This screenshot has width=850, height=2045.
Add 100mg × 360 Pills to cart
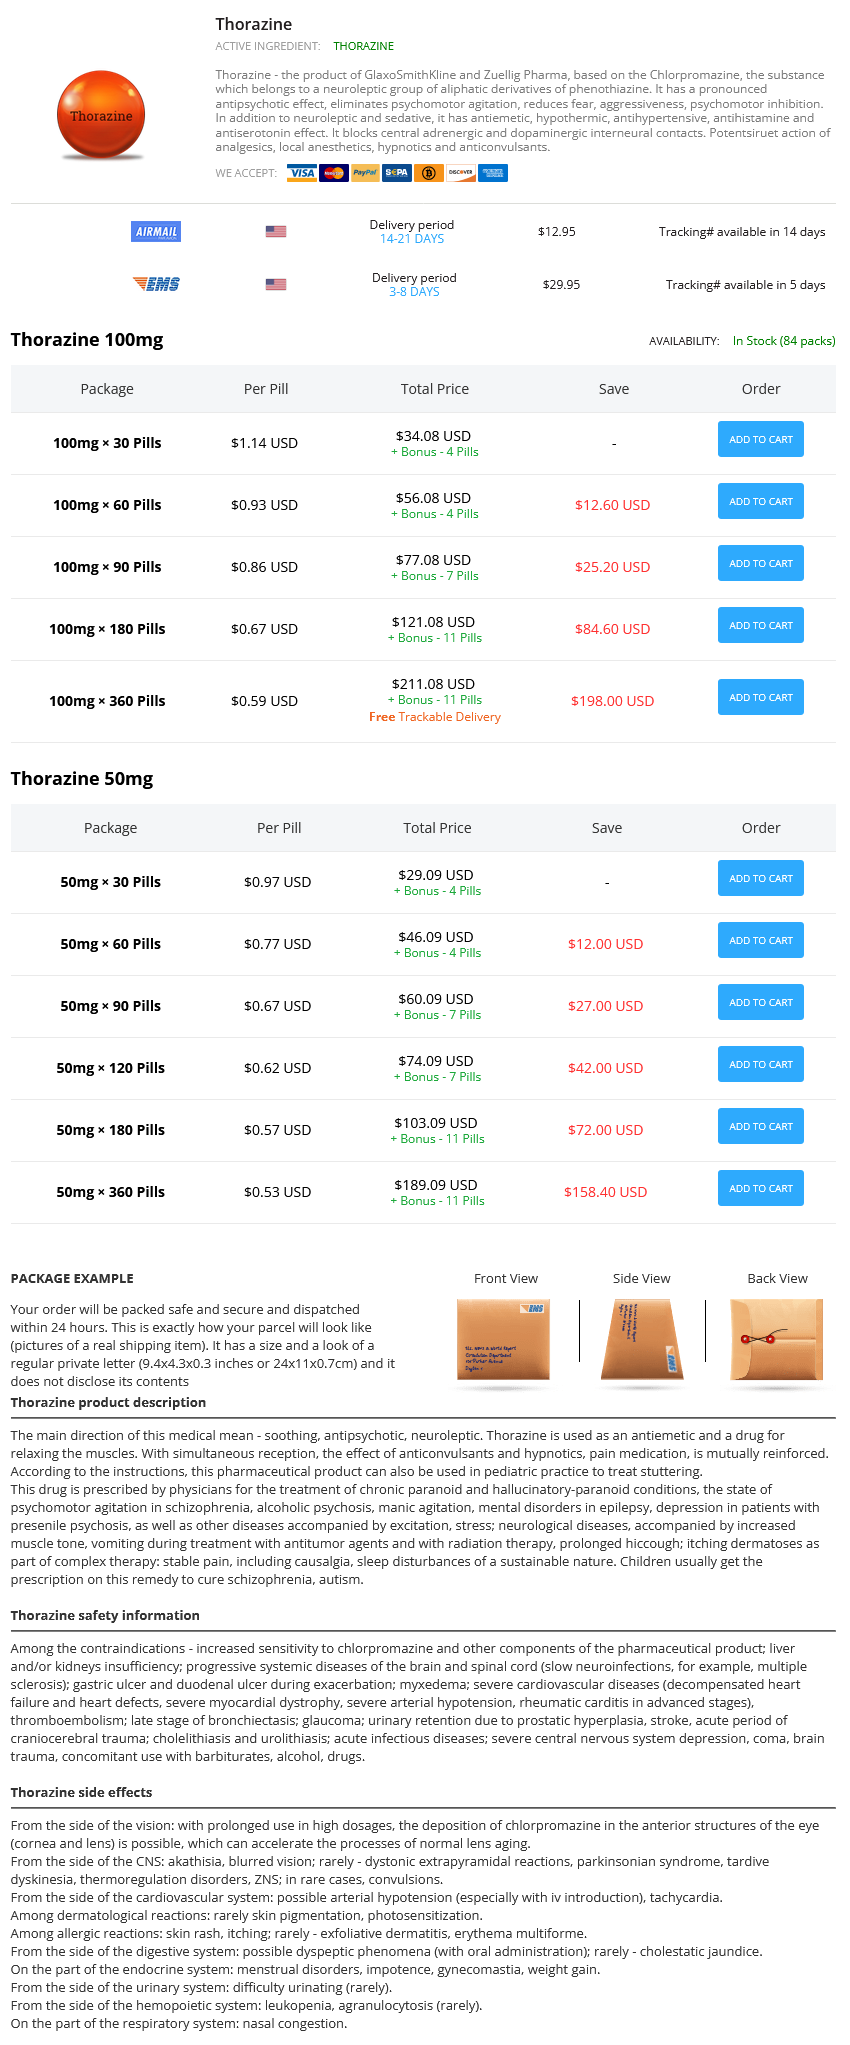point(761,697)
